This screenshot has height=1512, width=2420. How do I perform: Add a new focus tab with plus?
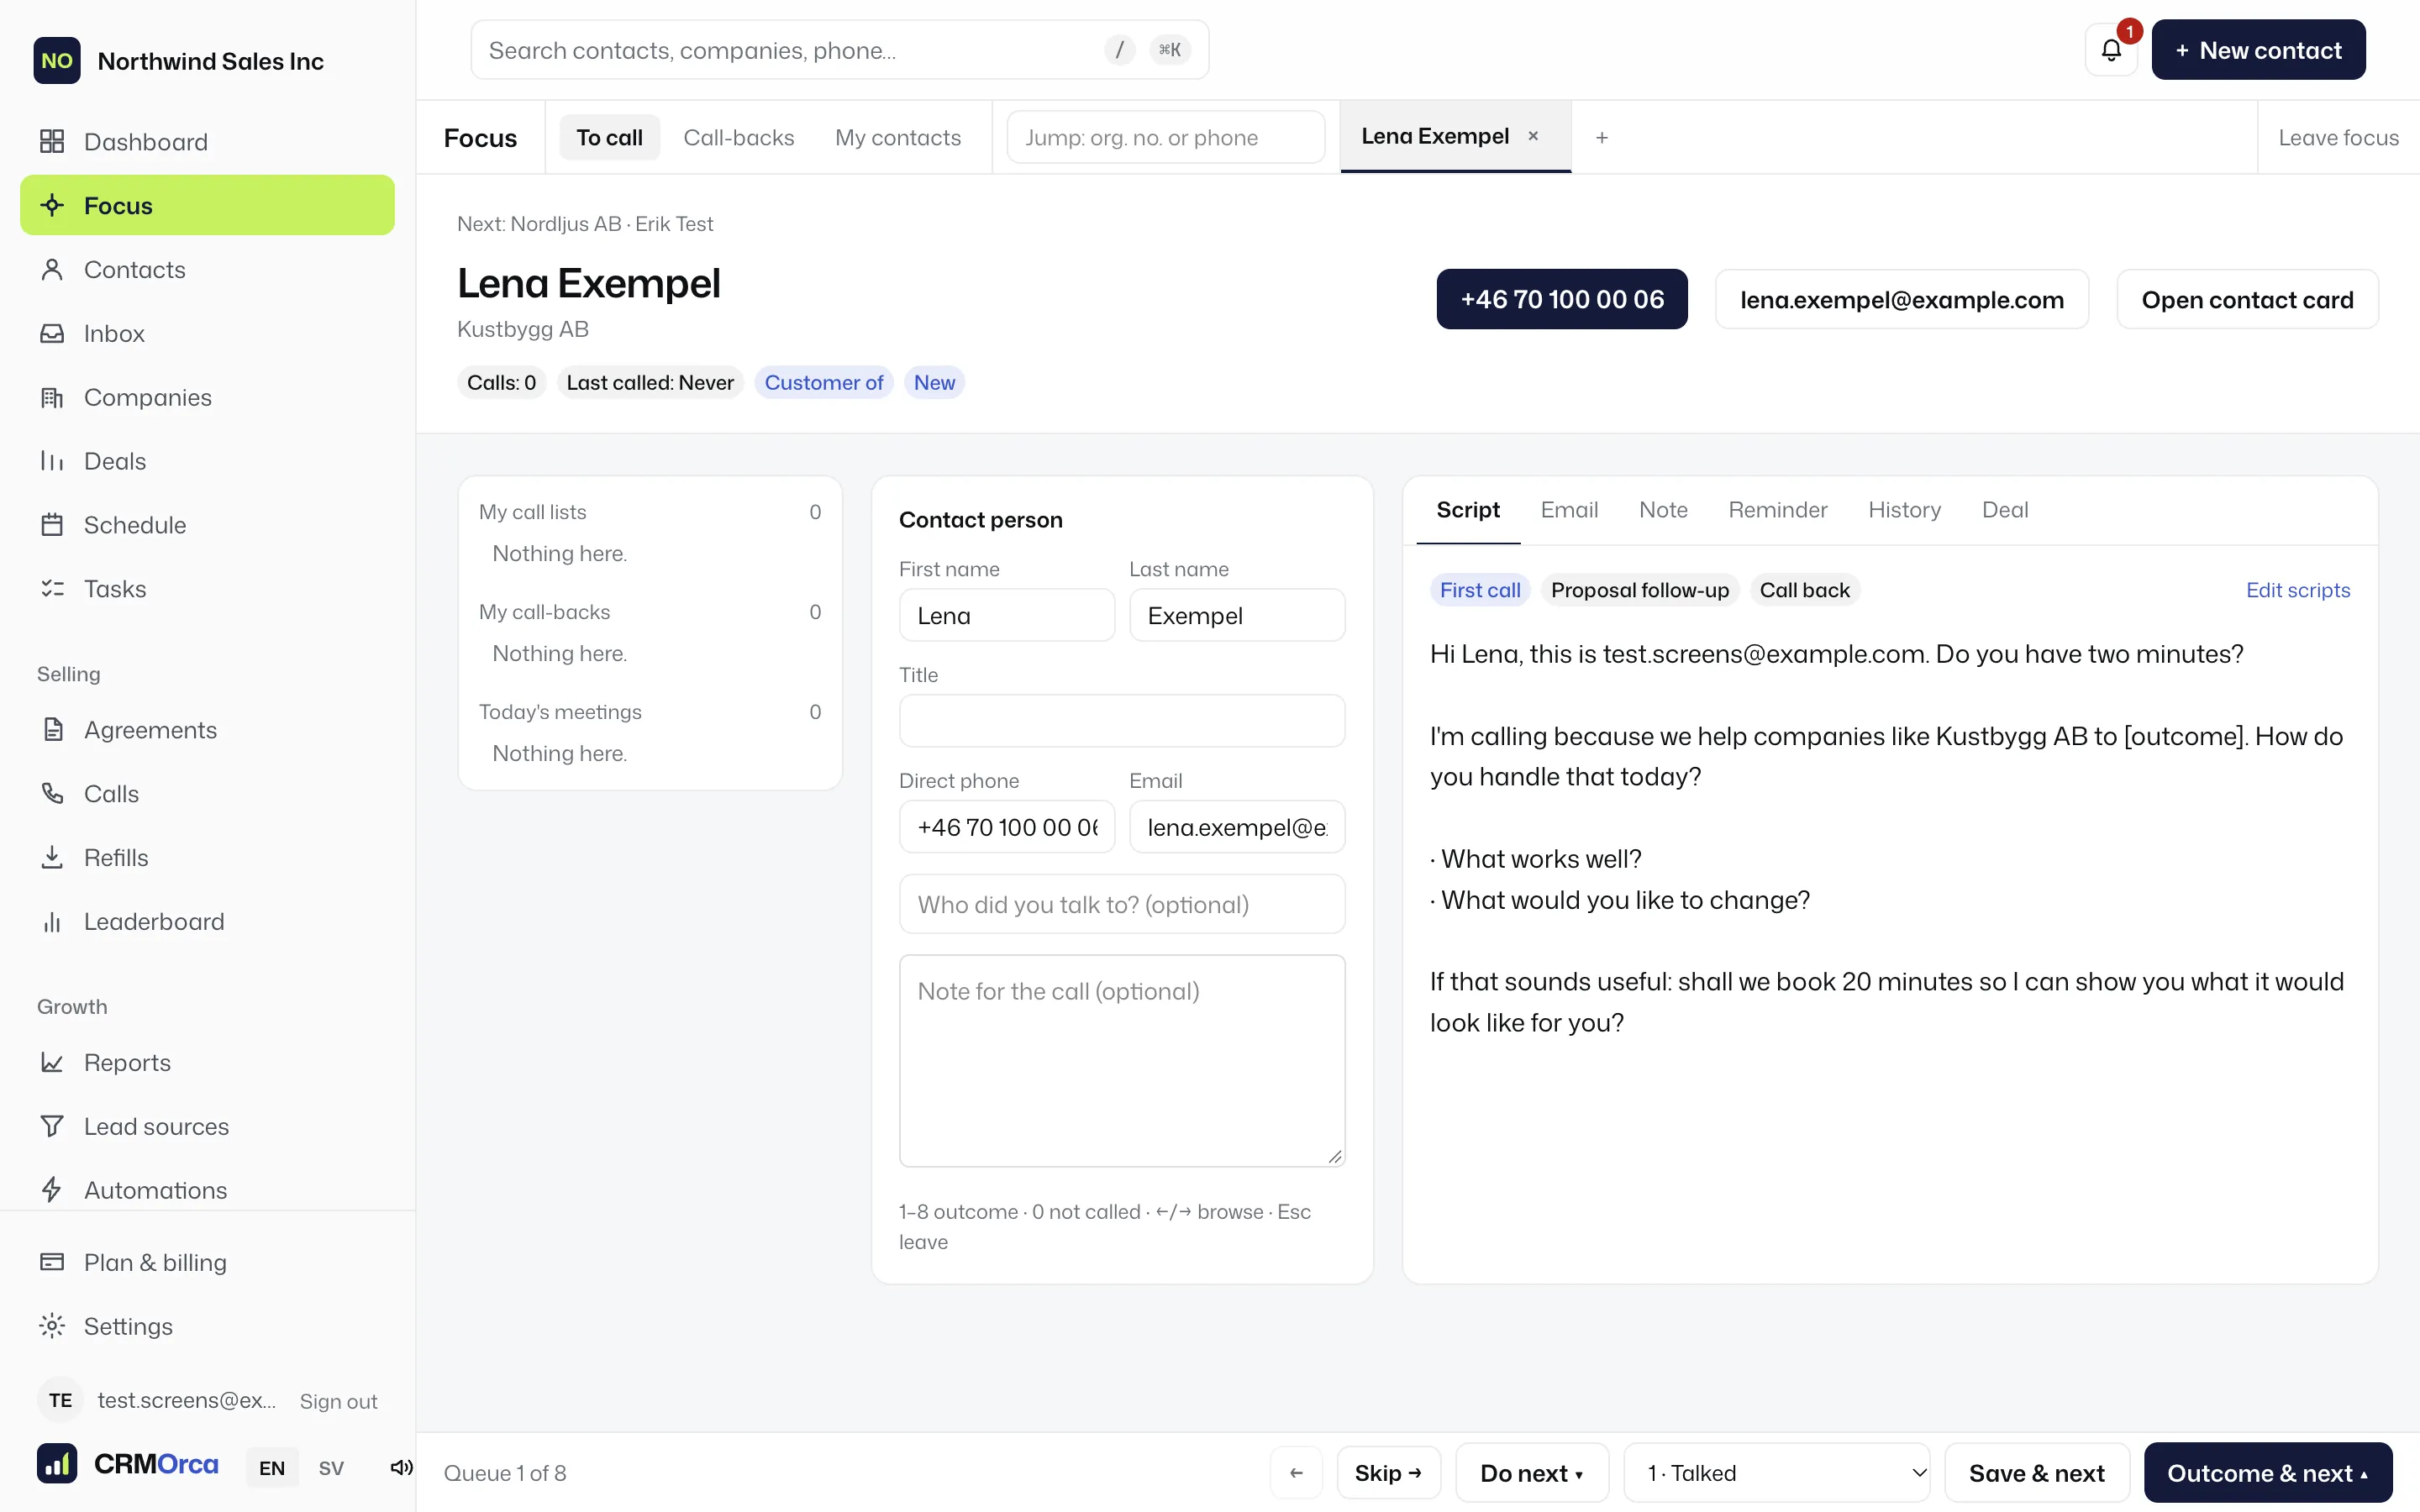1602,138
